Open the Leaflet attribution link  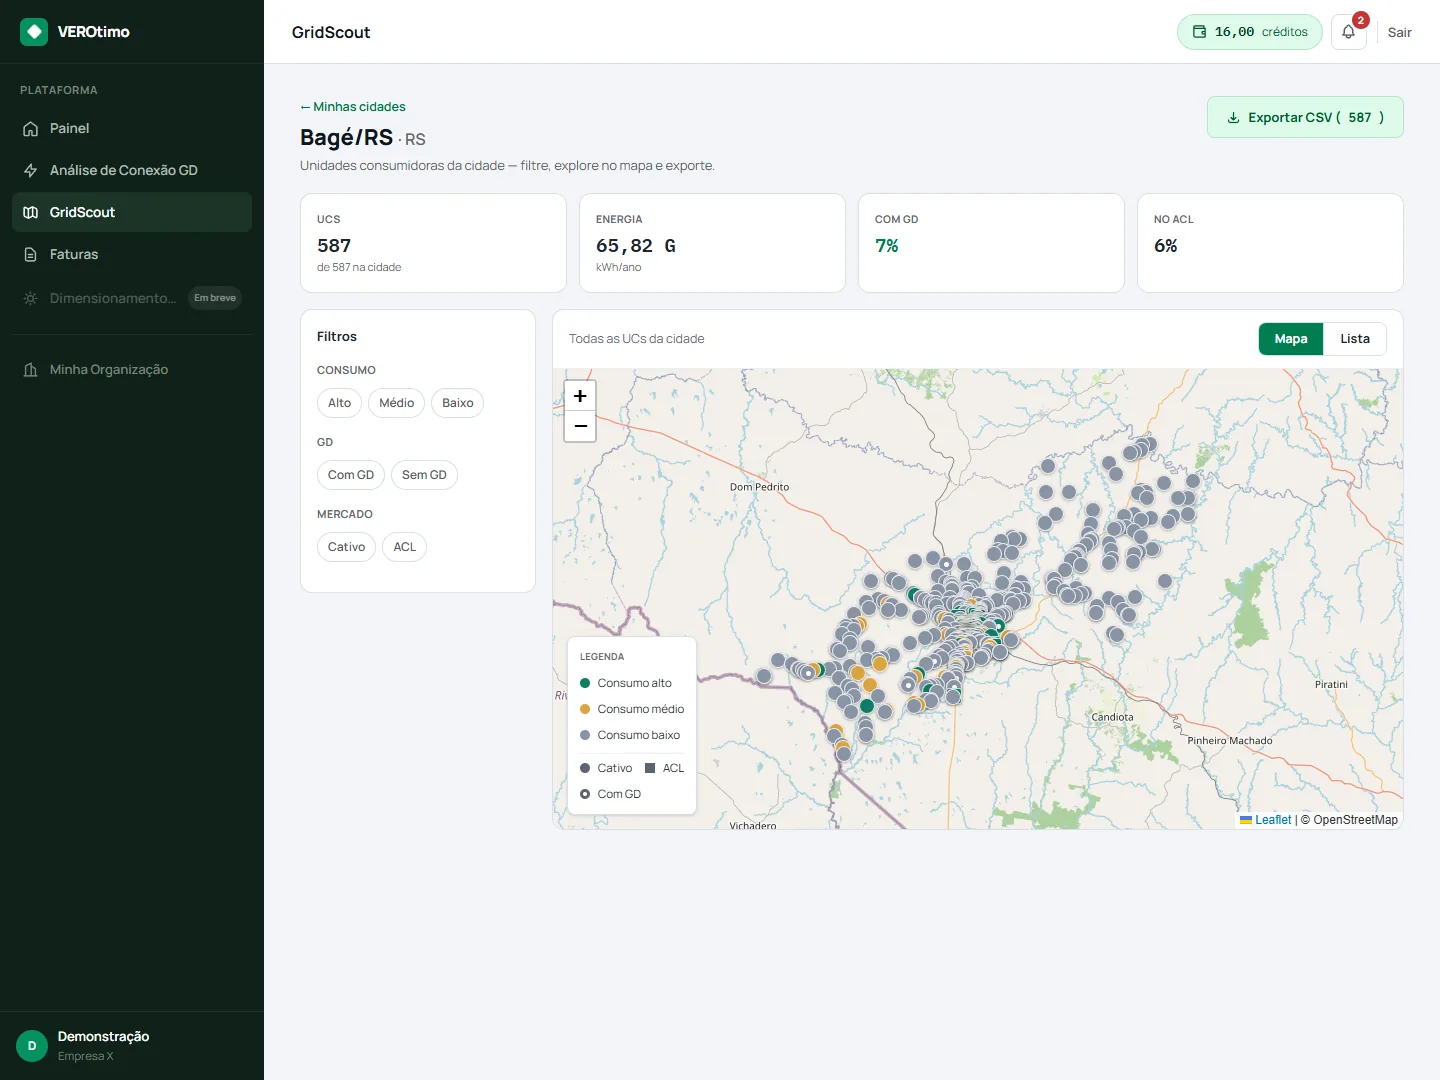1266,820
